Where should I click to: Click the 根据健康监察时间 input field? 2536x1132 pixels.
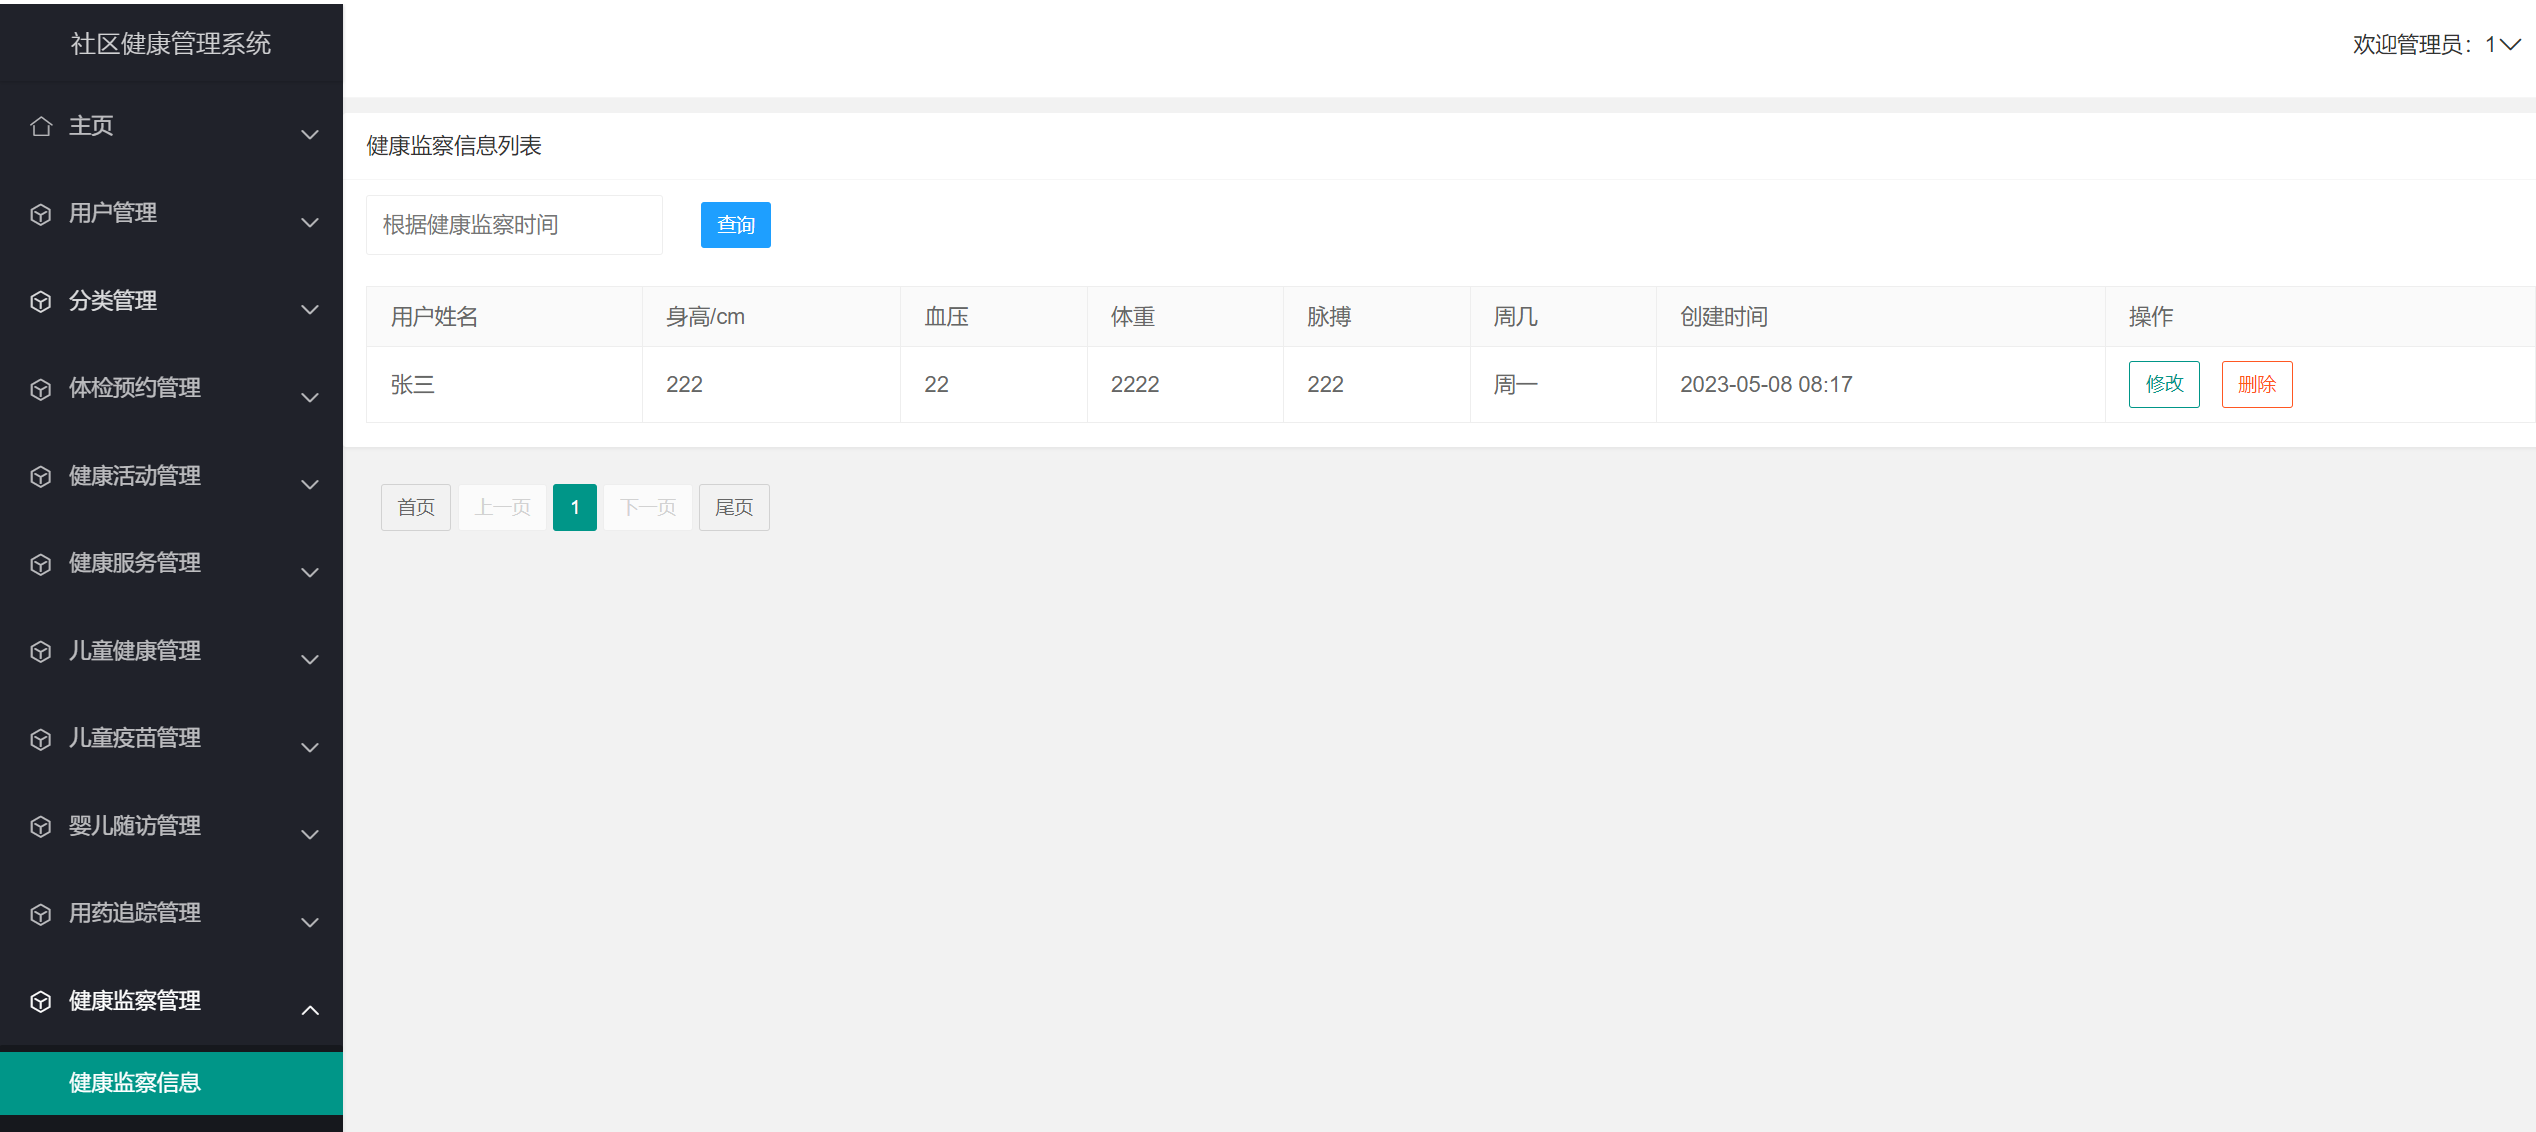(513, 224)
